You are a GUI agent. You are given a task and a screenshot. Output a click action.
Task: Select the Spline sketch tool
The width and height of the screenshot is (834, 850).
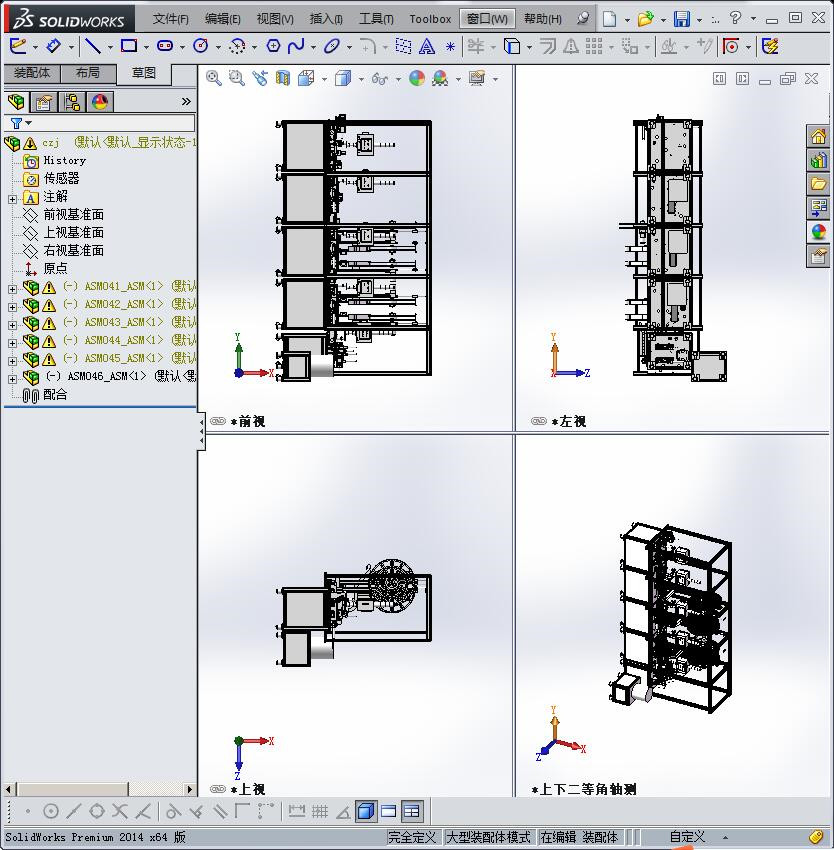pos(296,47)
